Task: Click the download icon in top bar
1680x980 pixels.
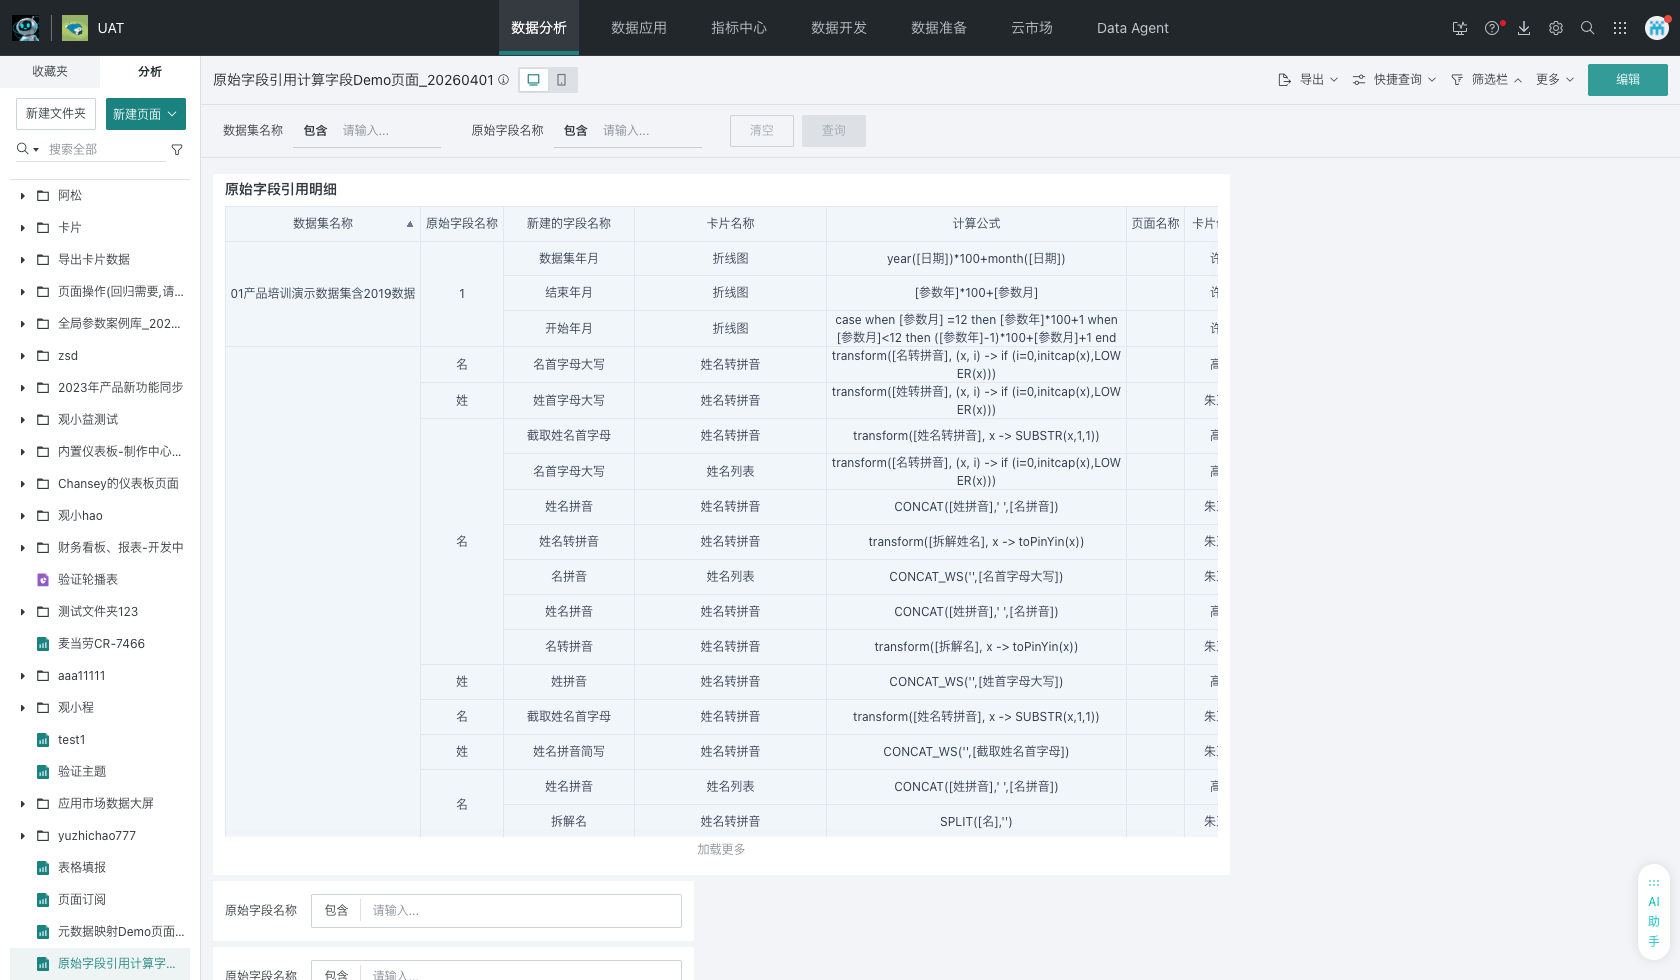Action: (1524, 28)
